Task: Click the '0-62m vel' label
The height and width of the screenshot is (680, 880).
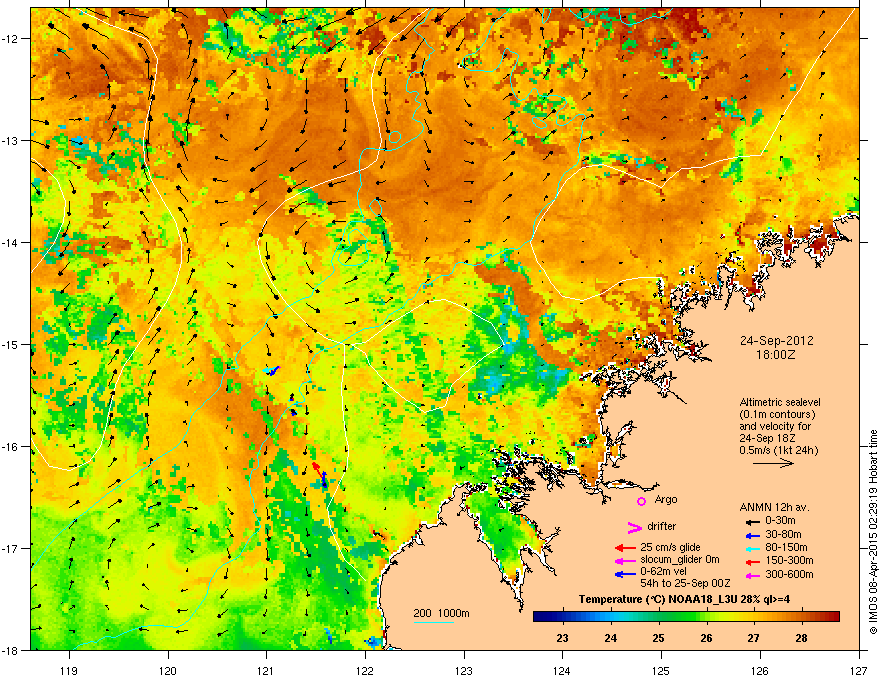Action: (x=664, y=572)
